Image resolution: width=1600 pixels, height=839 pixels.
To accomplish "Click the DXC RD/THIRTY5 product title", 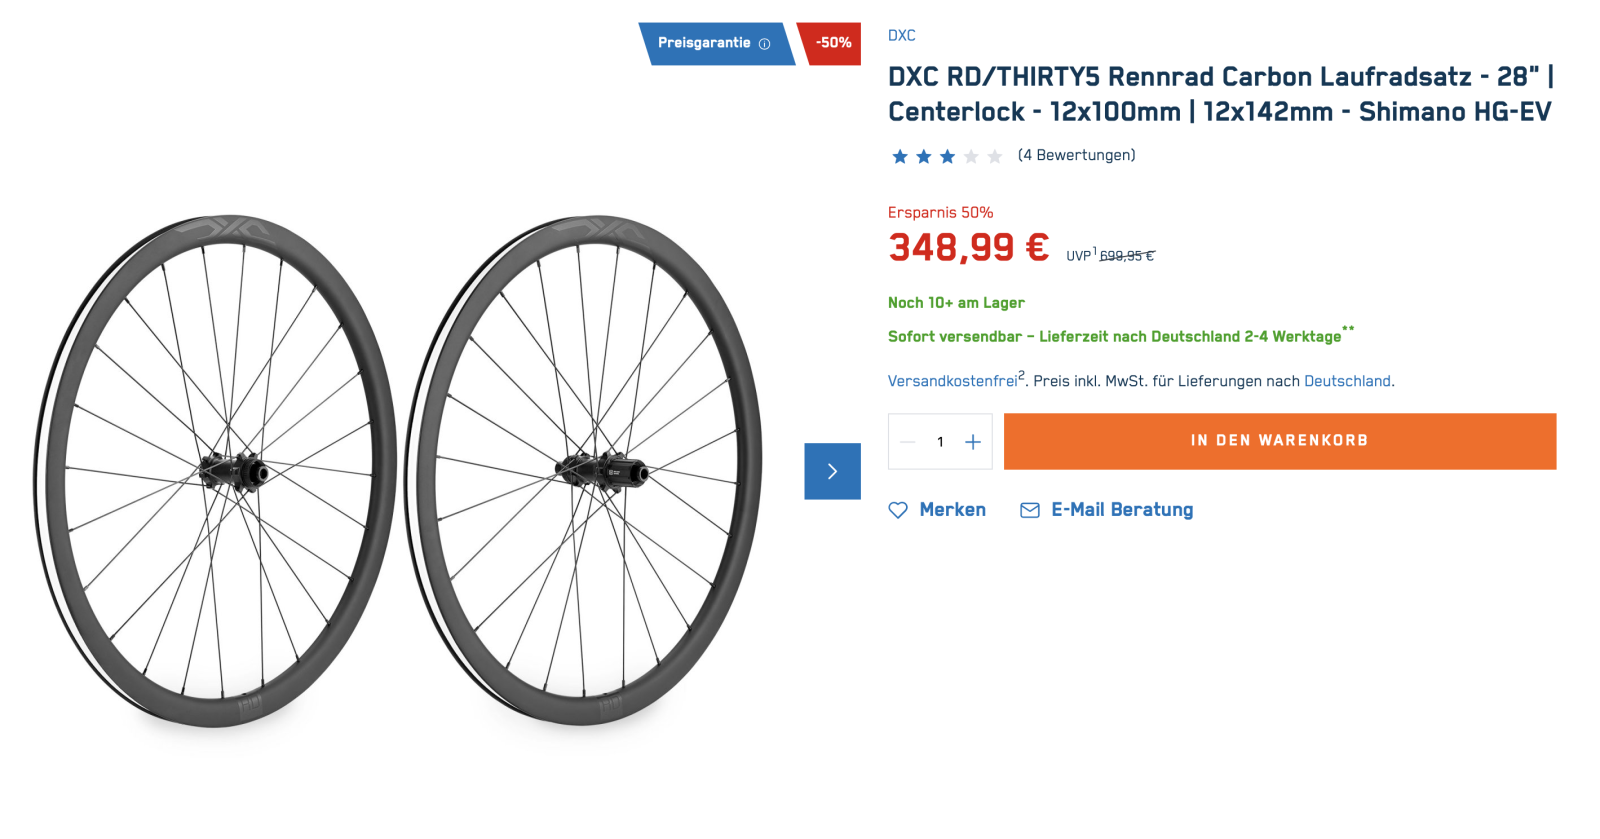I will (1220, 94).
